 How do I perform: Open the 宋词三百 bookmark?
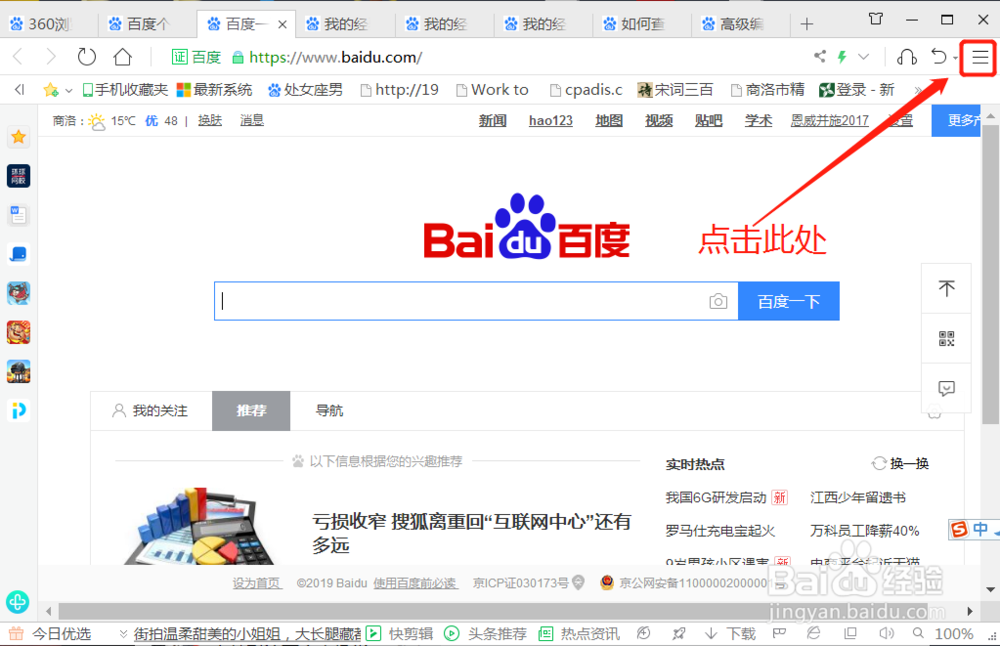675,90
